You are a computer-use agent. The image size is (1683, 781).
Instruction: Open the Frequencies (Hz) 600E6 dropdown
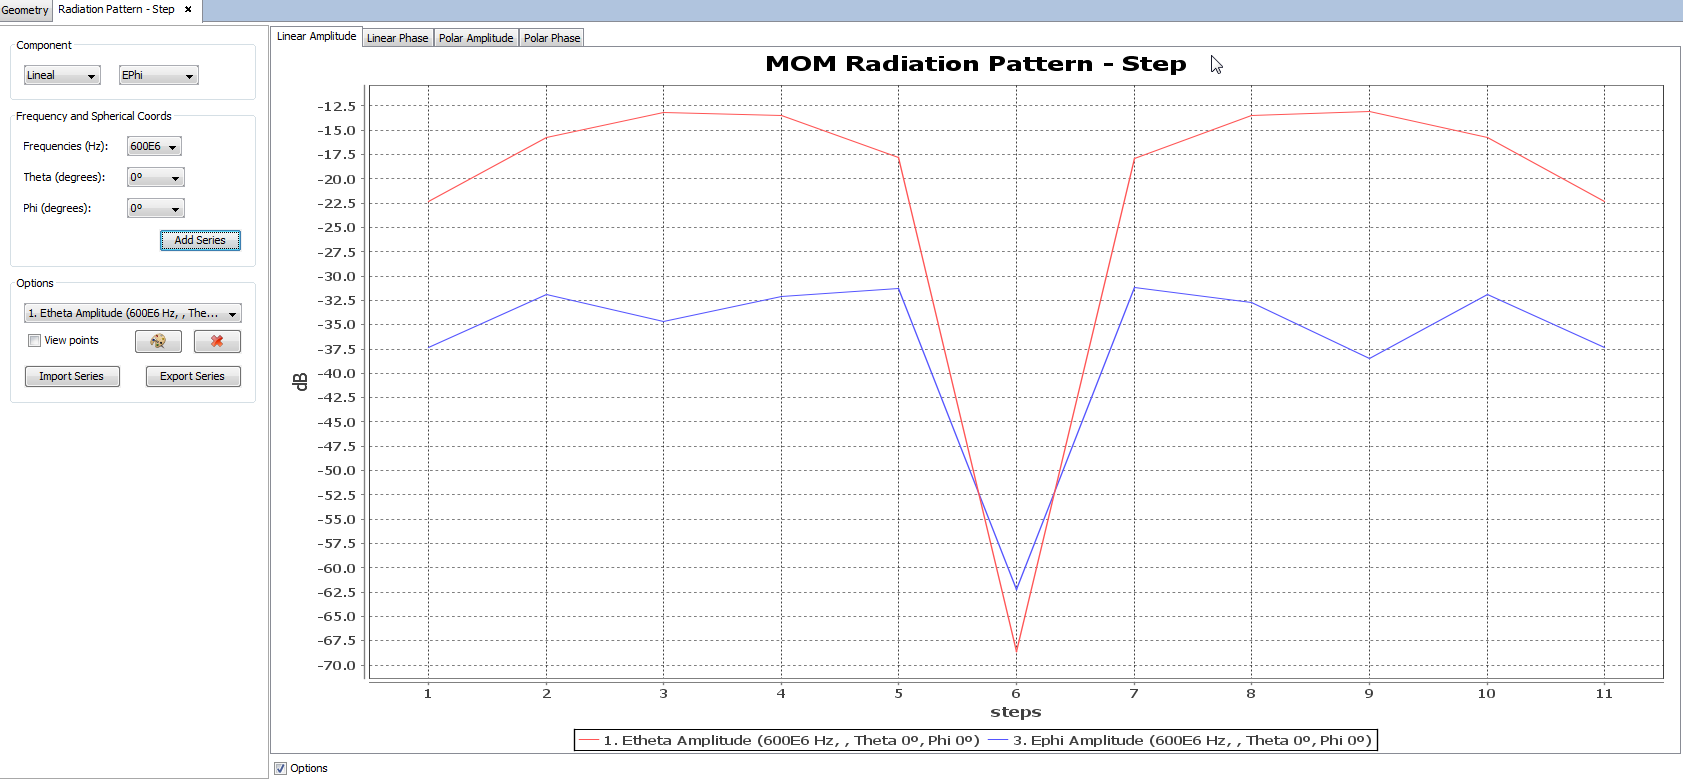click(x=154, y=146)
